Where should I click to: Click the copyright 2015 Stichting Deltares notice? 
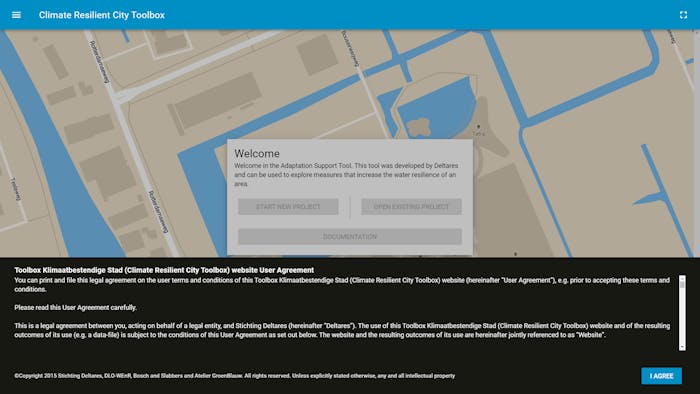tap(234, 376)
